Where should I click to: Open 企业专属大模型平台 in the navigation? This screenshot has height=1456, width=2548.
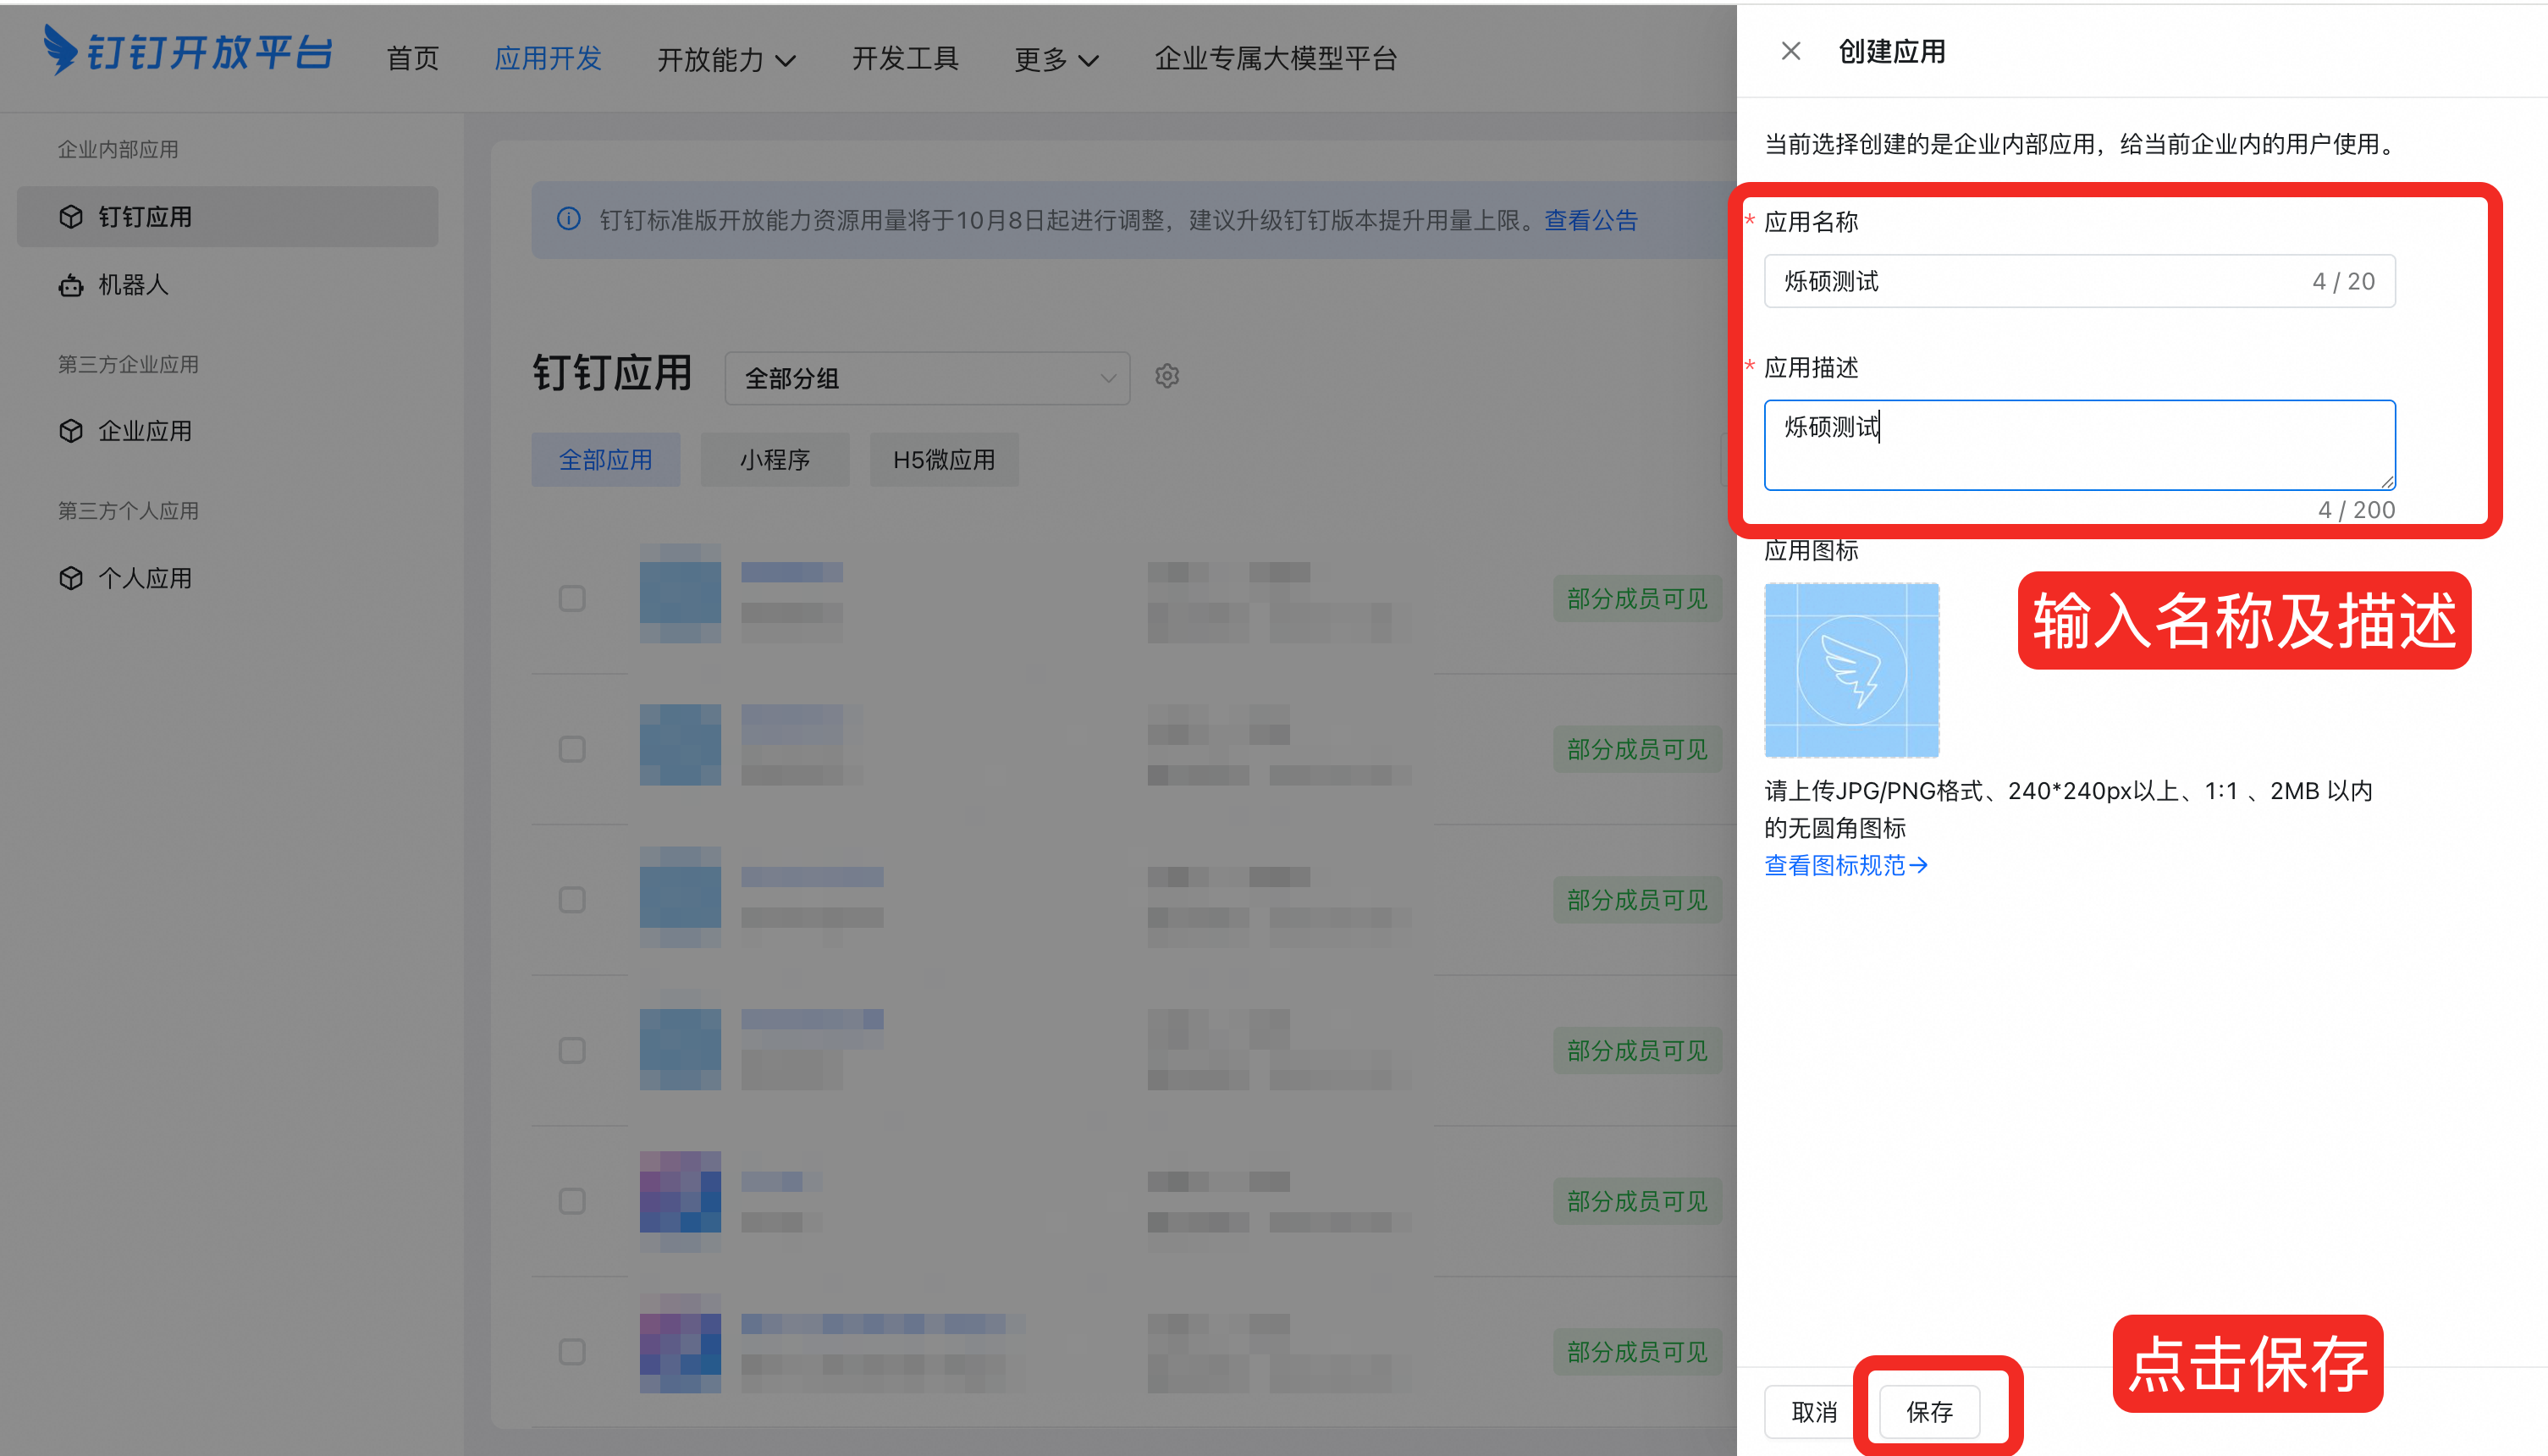pos(1276,58)
